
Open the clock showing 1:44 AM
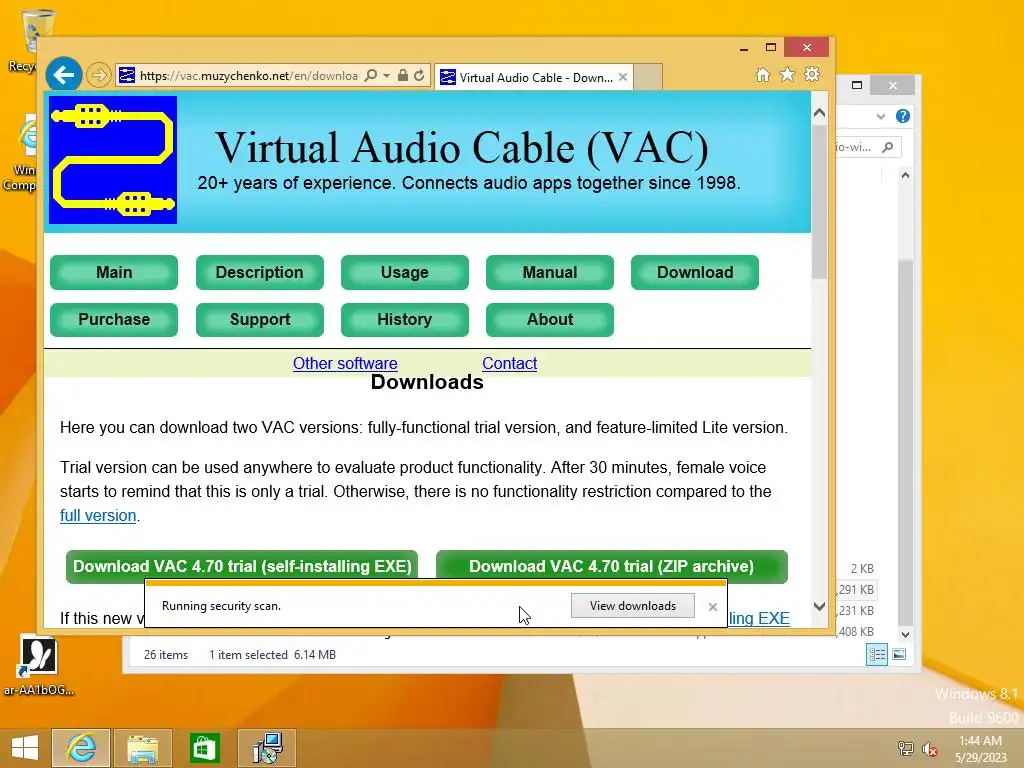(x=980, y=748)
